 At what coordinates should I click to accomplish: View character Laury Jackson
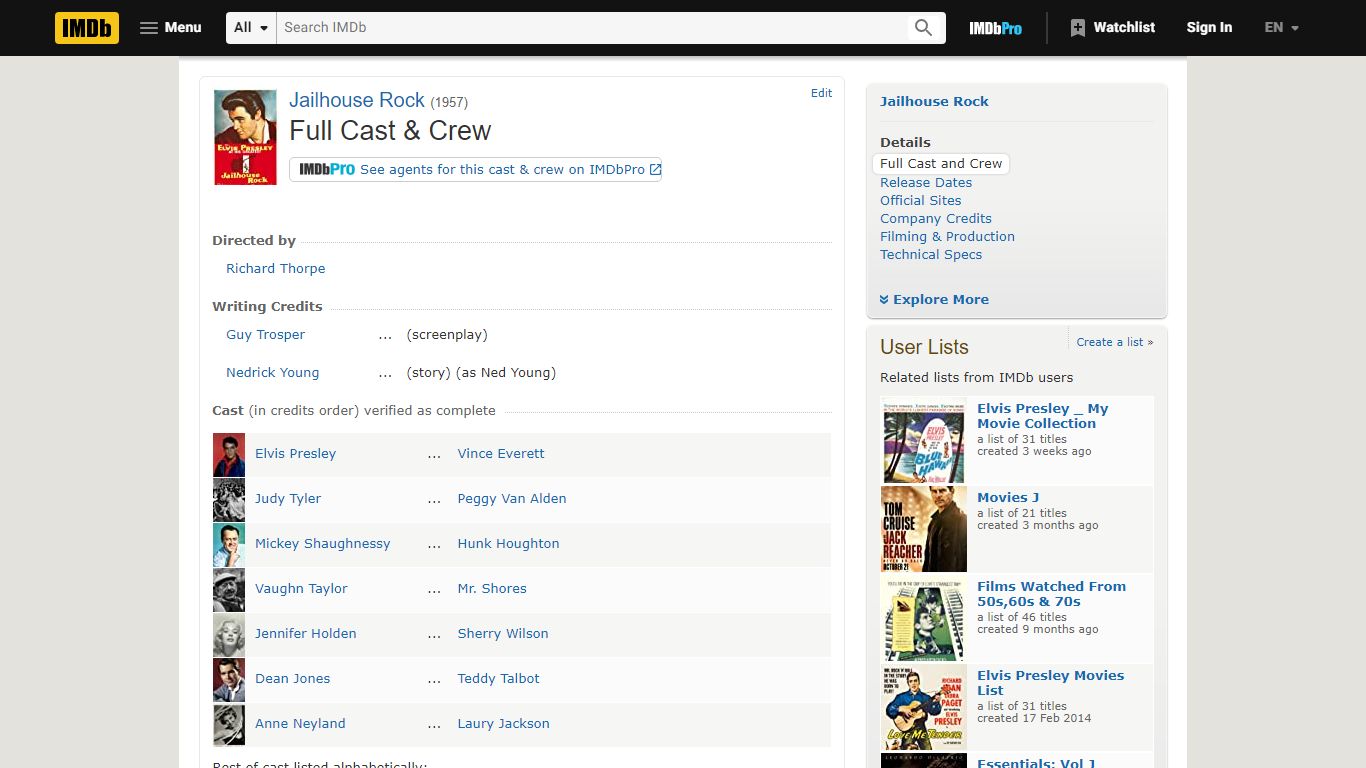pos(503,724)
